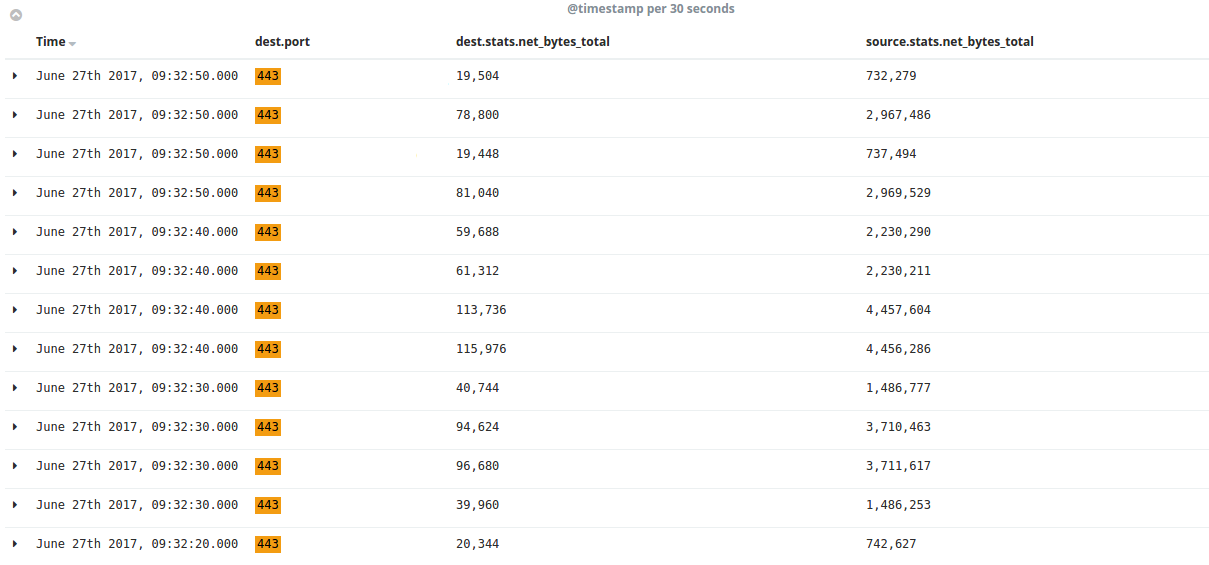Click the source bytes value 742,627

click(891, 544)
